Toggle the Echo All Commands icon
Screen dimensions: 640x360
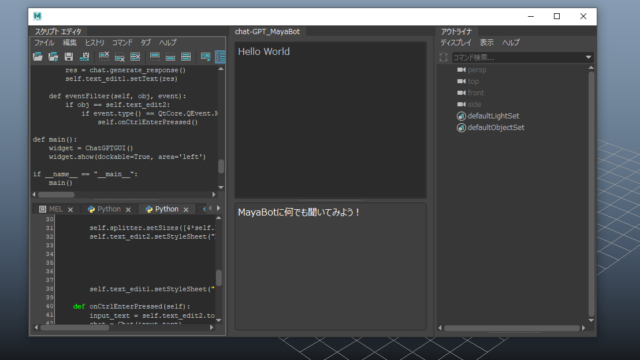point(205,57)
